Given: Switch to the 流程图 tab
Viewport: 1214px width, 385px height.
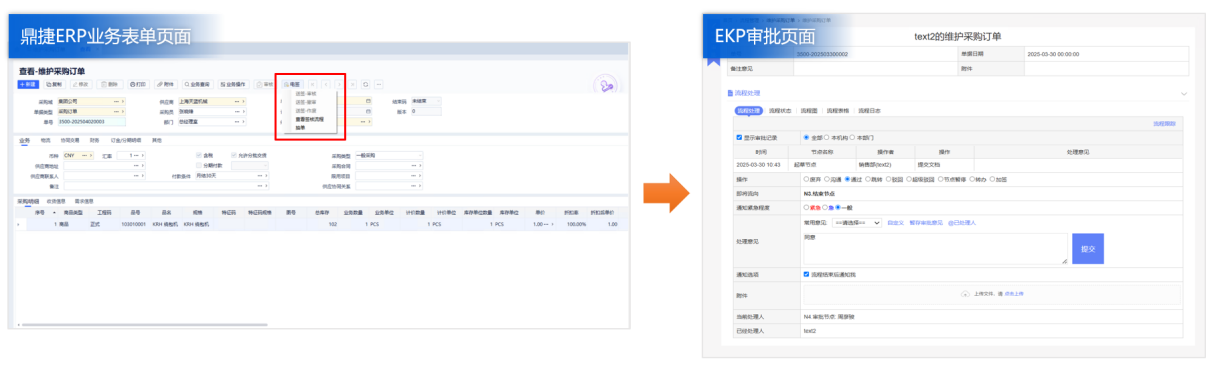Looking at the screenshot, I should [809, 111].
